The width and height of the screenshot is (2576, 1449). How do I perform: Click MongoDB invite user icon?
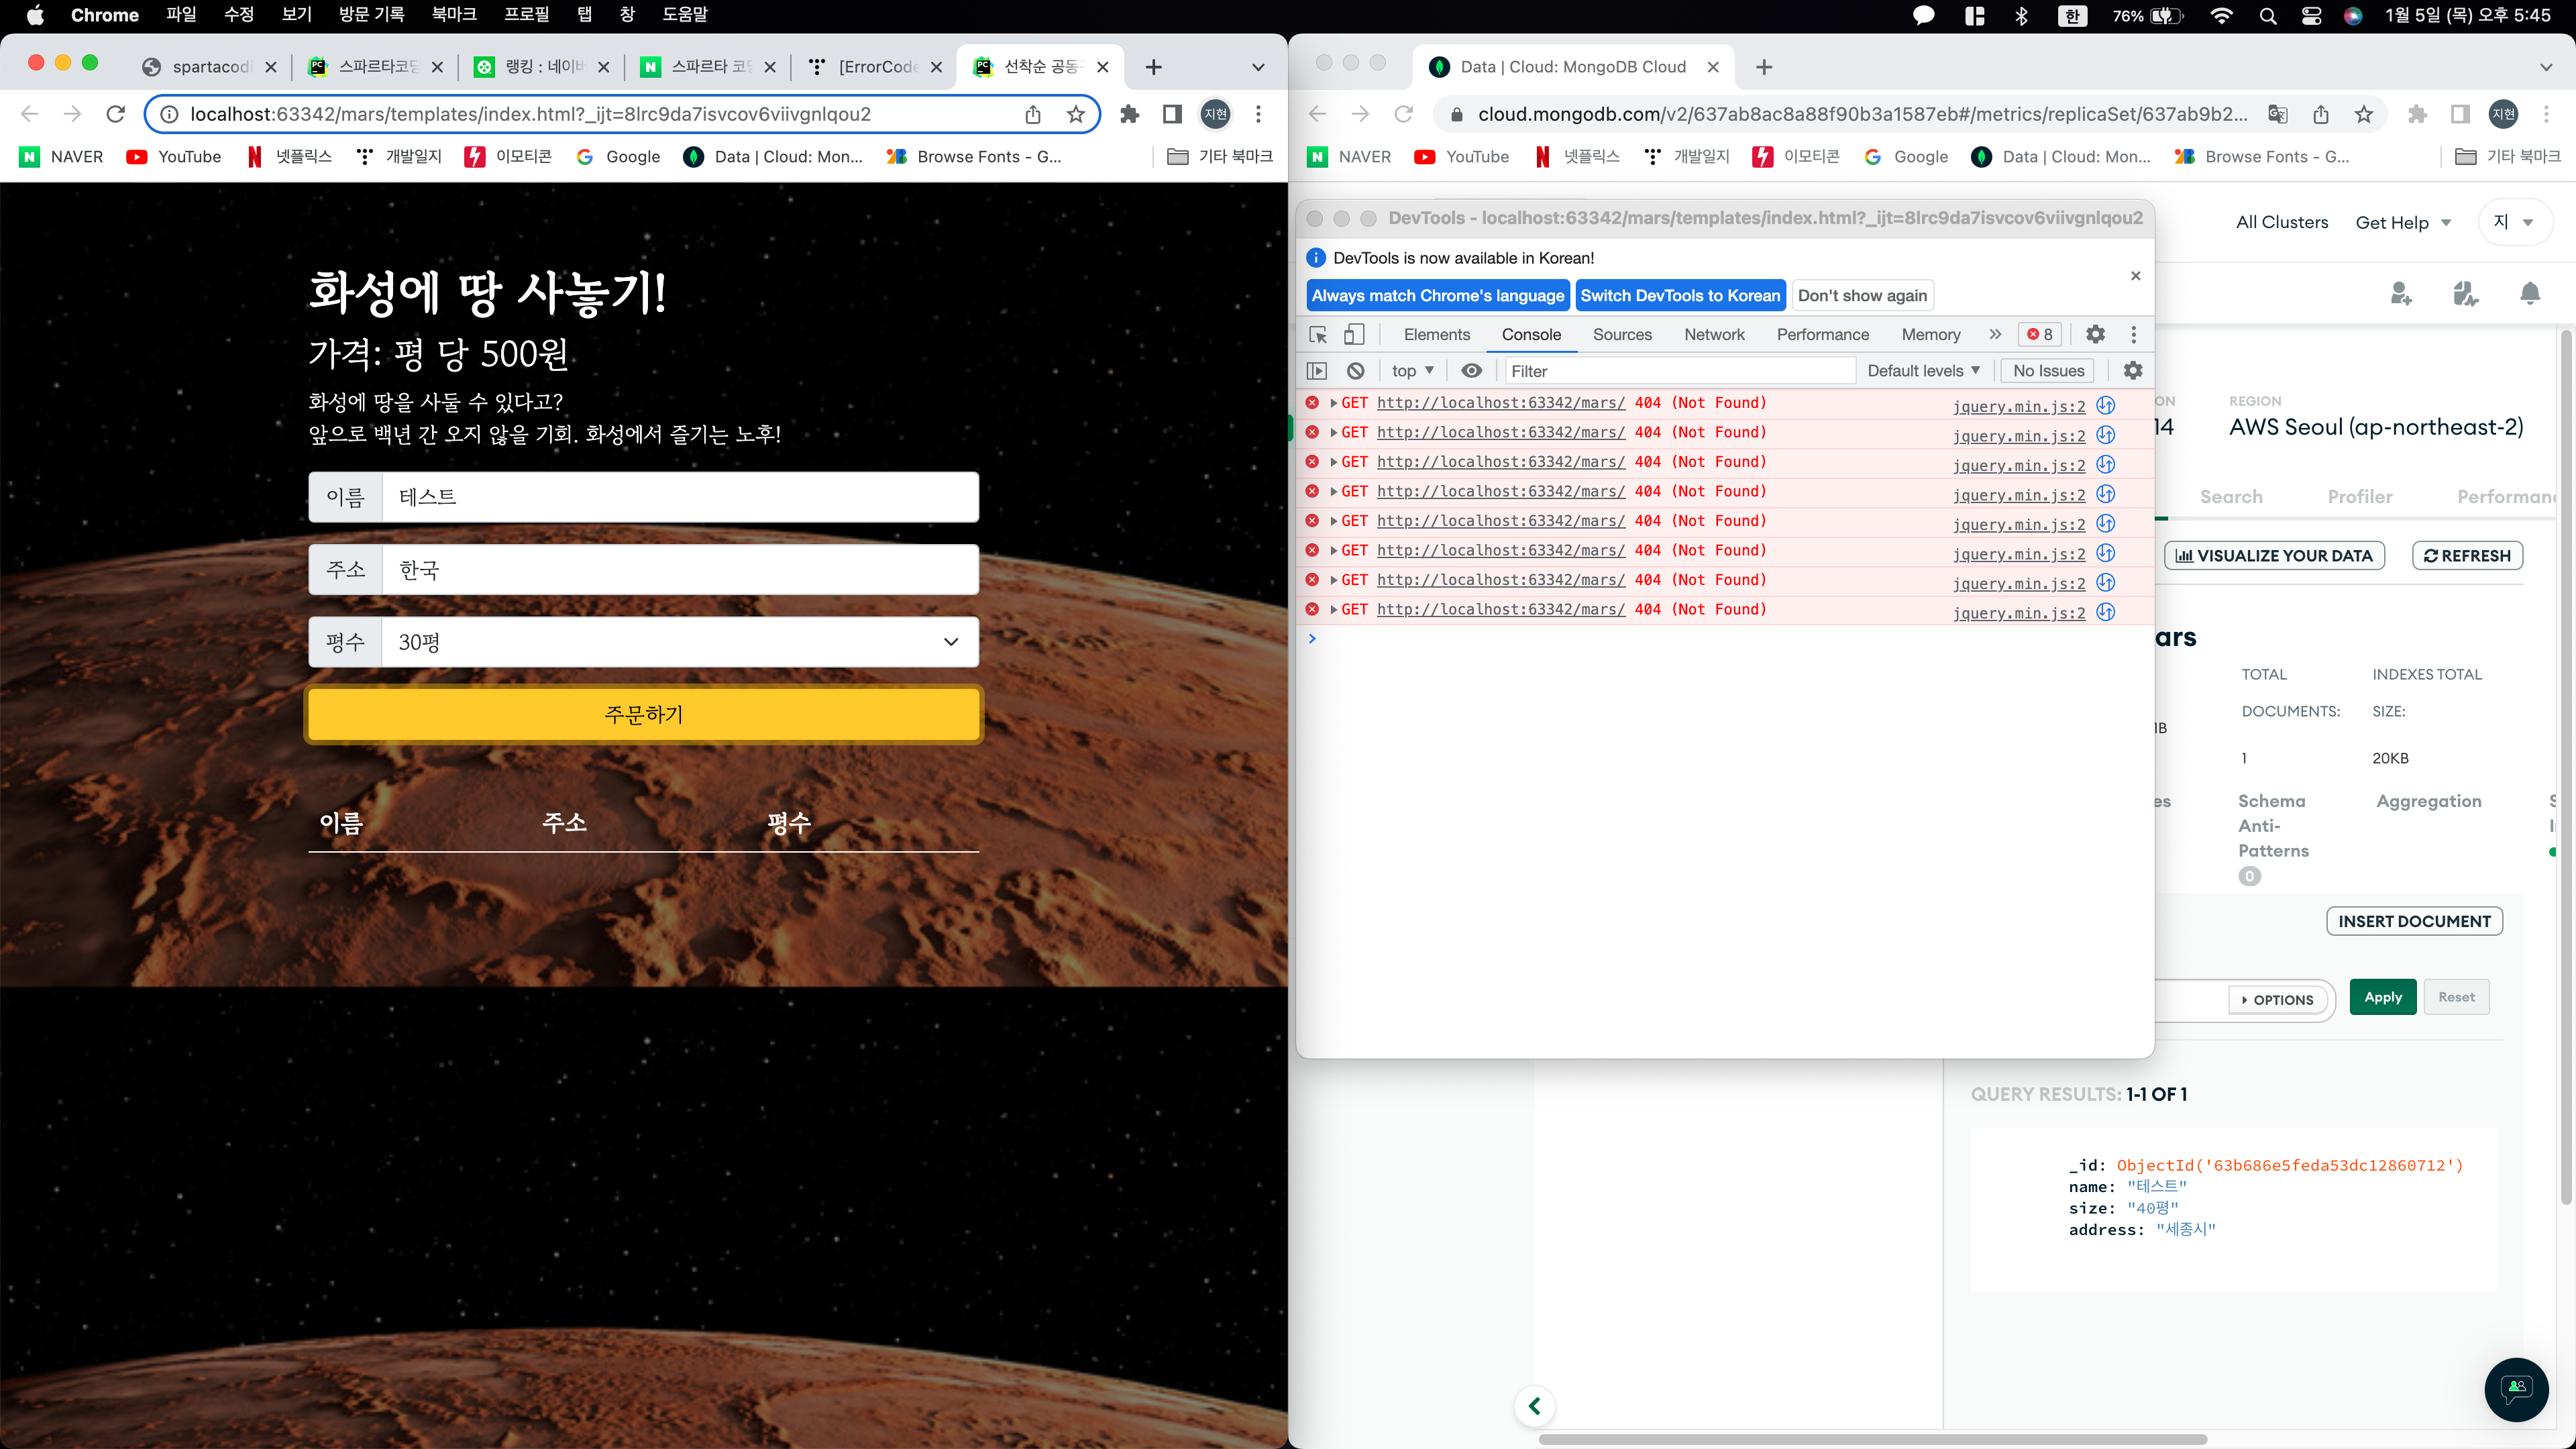pos(2400,293)
